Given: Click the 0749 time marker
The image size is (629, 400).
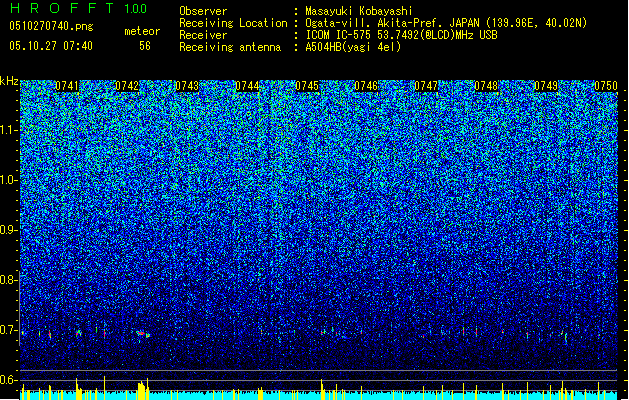Looking at the screenshot, I should 546,86.
